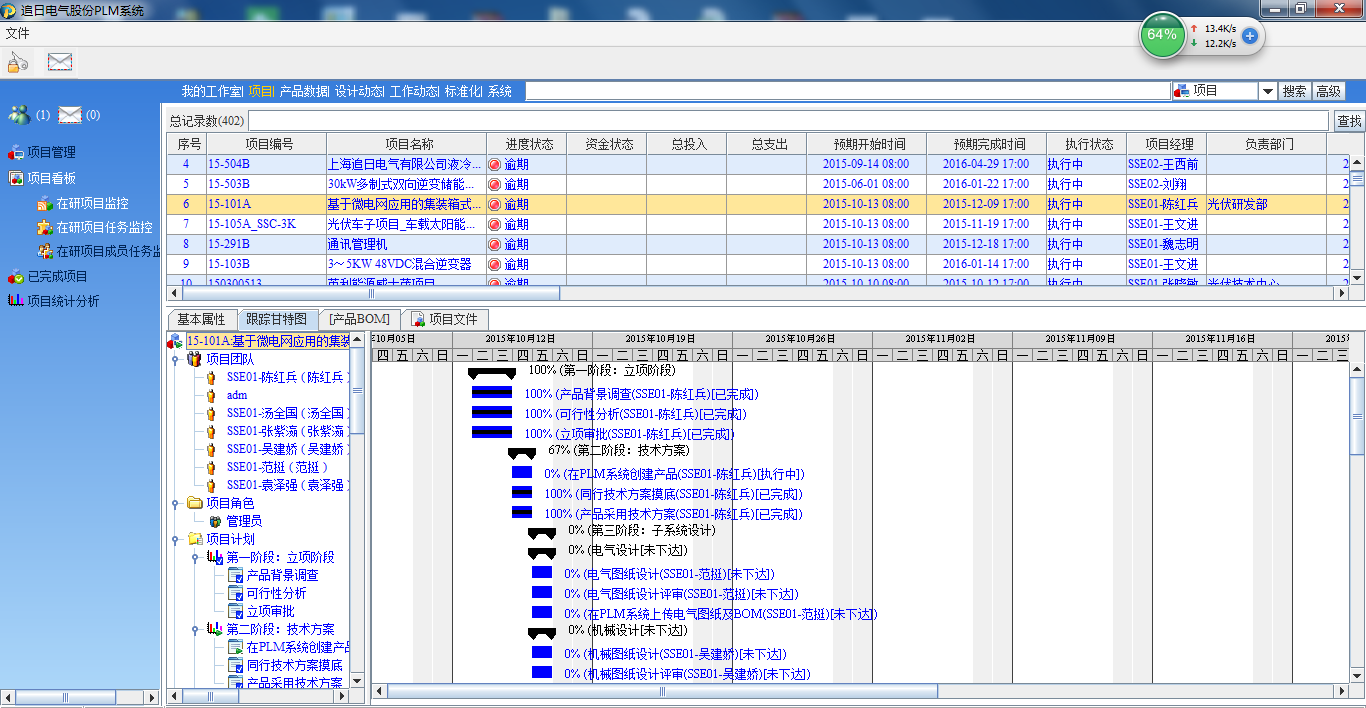Click the online users icon in the sidebar
Screen dimensions: 1366x708
point(19,115)
